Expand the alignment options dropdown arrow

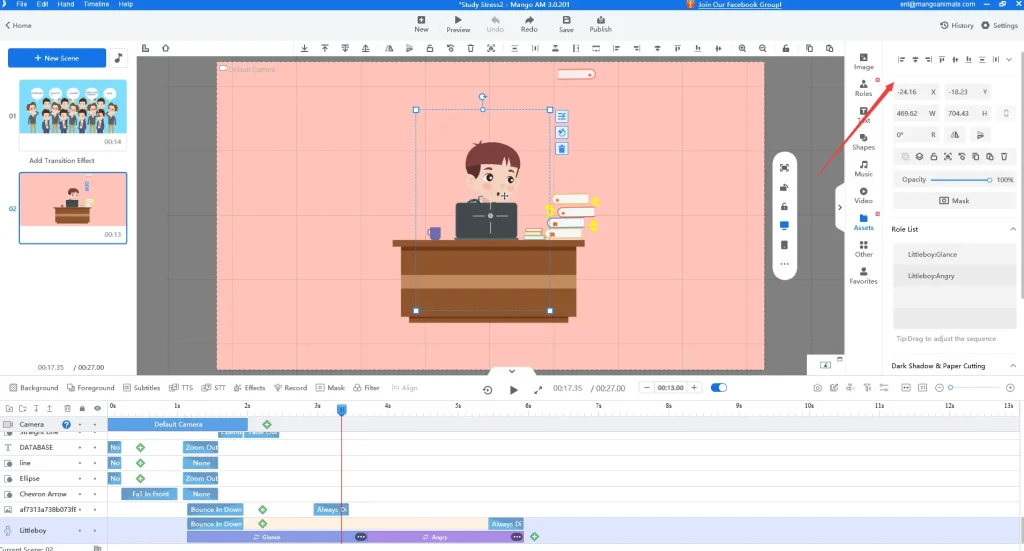tap(1009, 60)
